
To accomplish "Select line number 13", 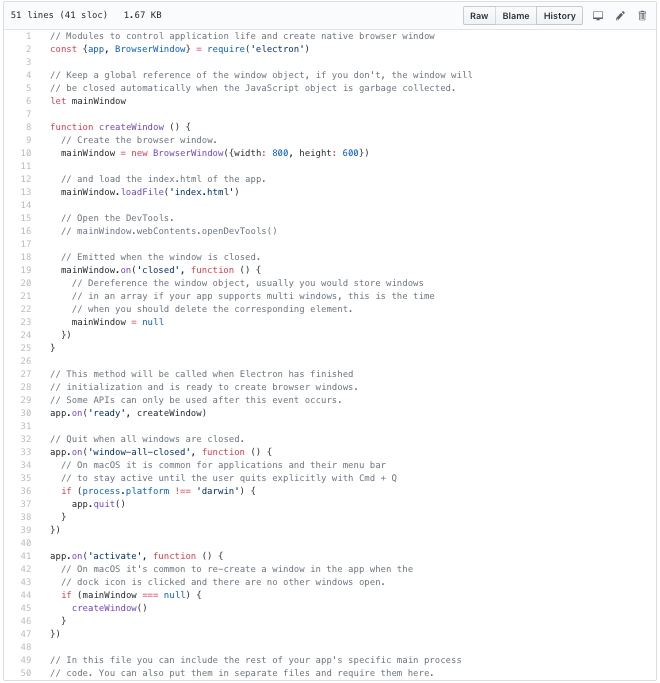I will [26, 192].
